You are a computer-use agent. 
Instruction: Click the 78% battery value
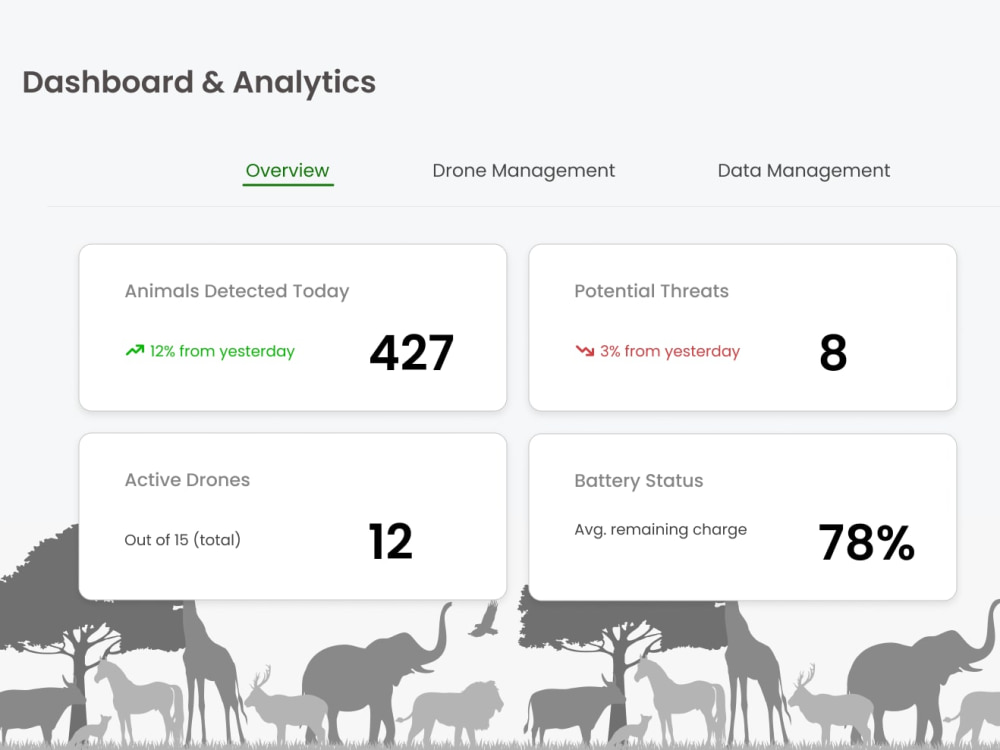tap(866, 543)
